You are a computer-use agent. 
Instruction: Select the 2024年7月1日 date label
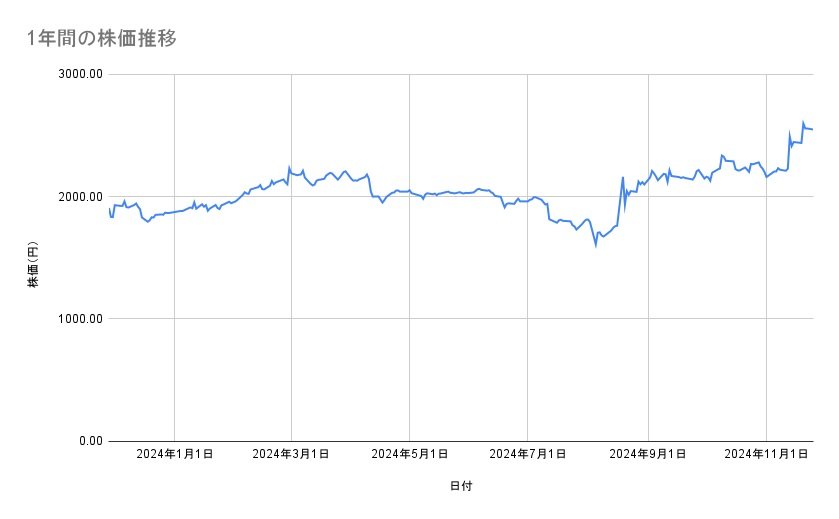tap(528, 454)
